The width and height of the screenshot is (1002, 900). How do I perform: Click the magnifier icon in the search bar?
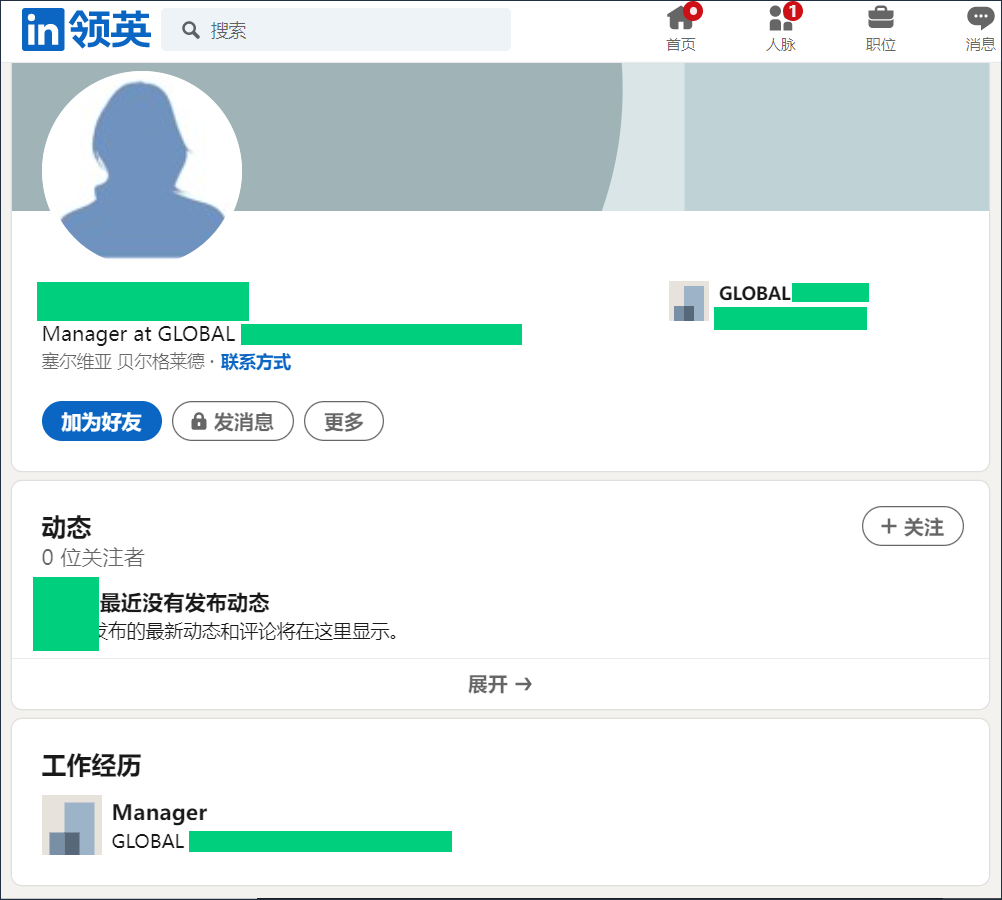tap(191, 30)
